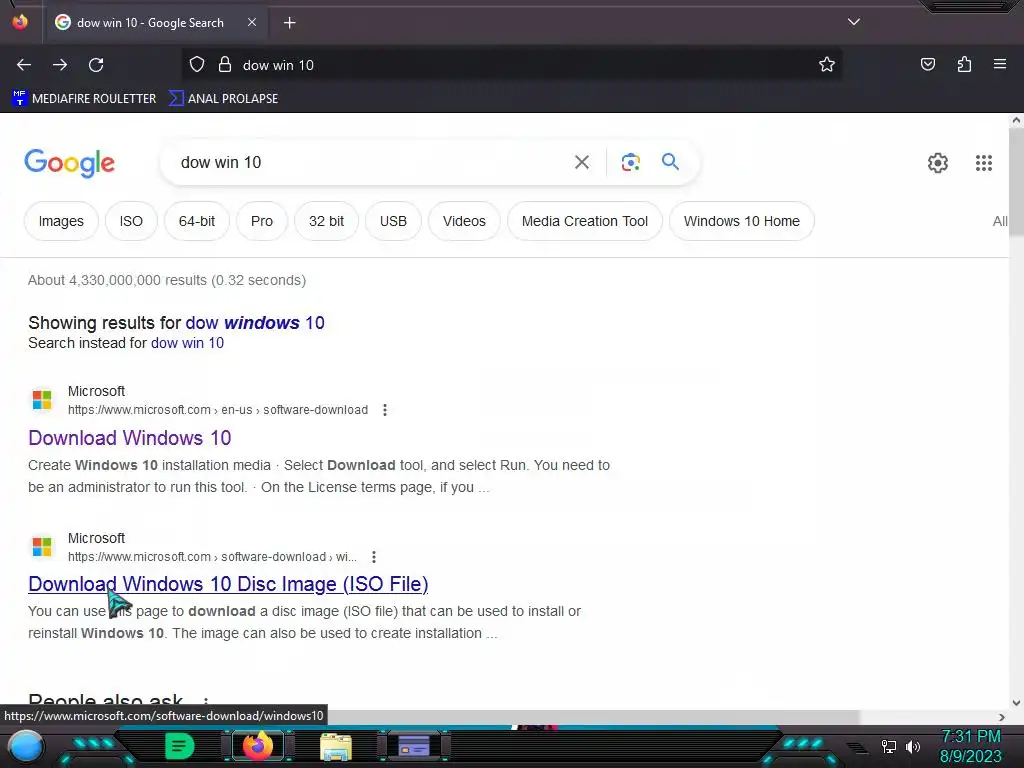This screenshot has height=768, width=1024.
Task: Click the 'dow windows 10' corrected query link
Action: click(x=255, y=323)
